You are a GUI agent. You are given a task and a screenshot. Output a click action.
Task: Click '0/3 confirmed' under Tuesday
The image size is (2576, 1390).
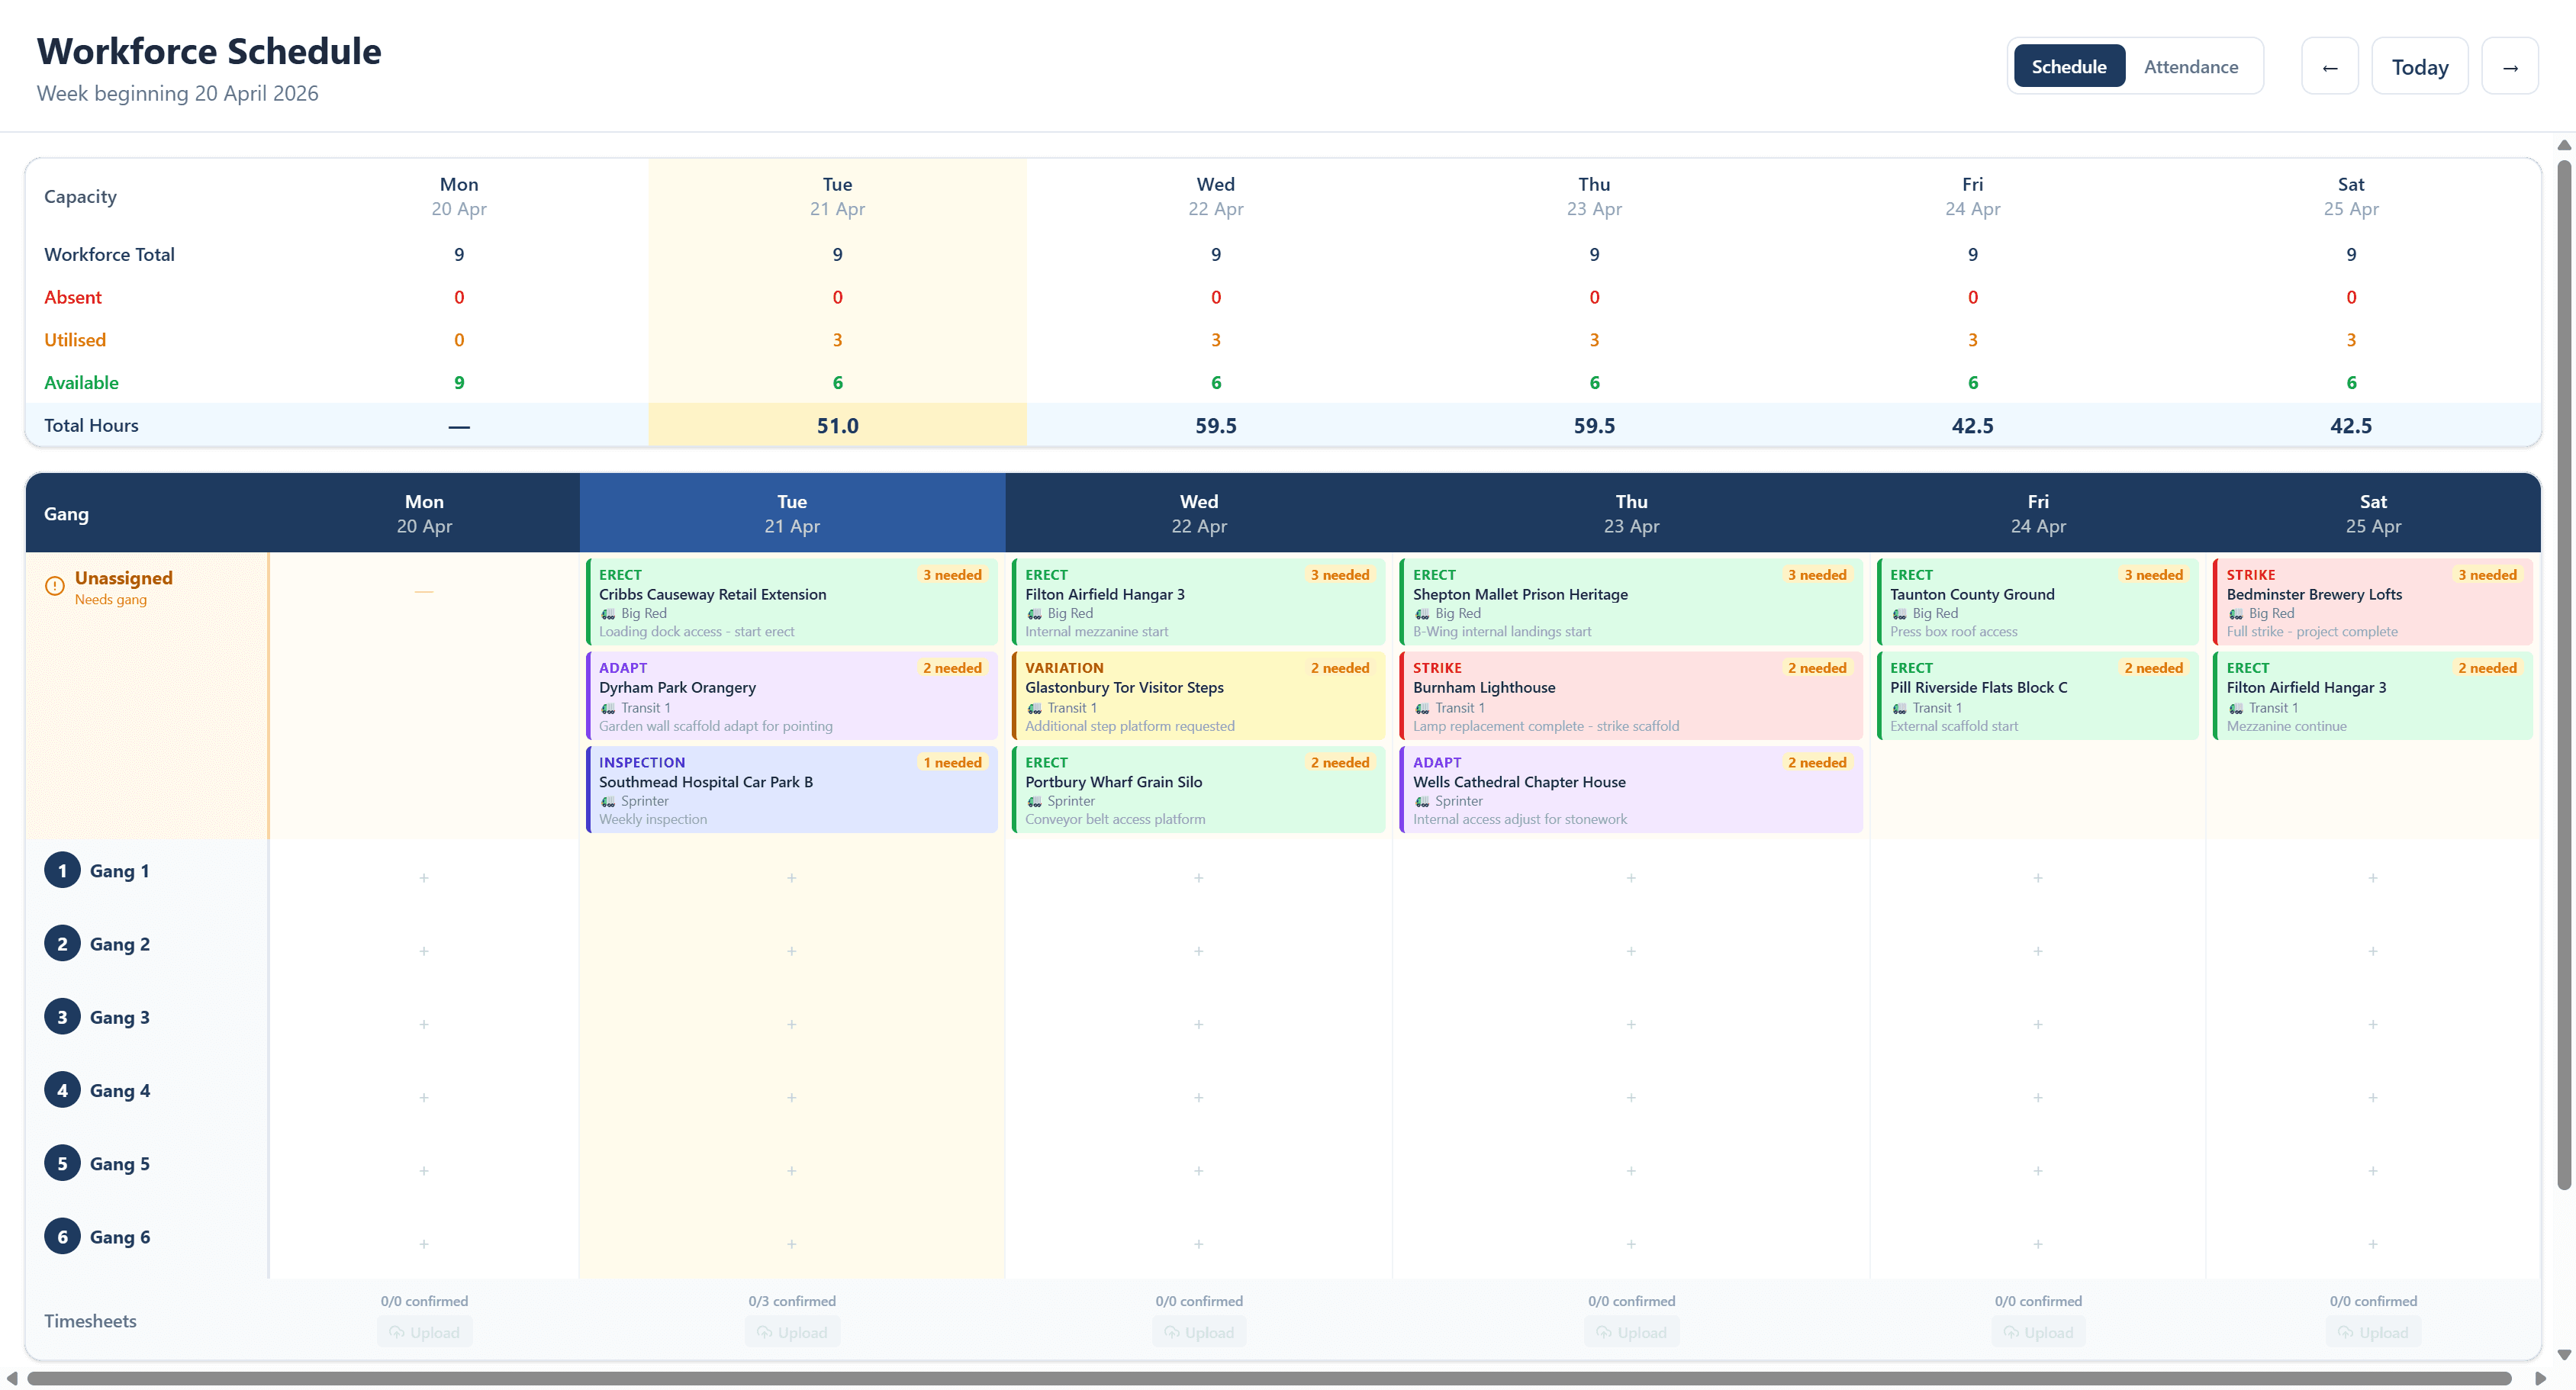[792, 1301]
